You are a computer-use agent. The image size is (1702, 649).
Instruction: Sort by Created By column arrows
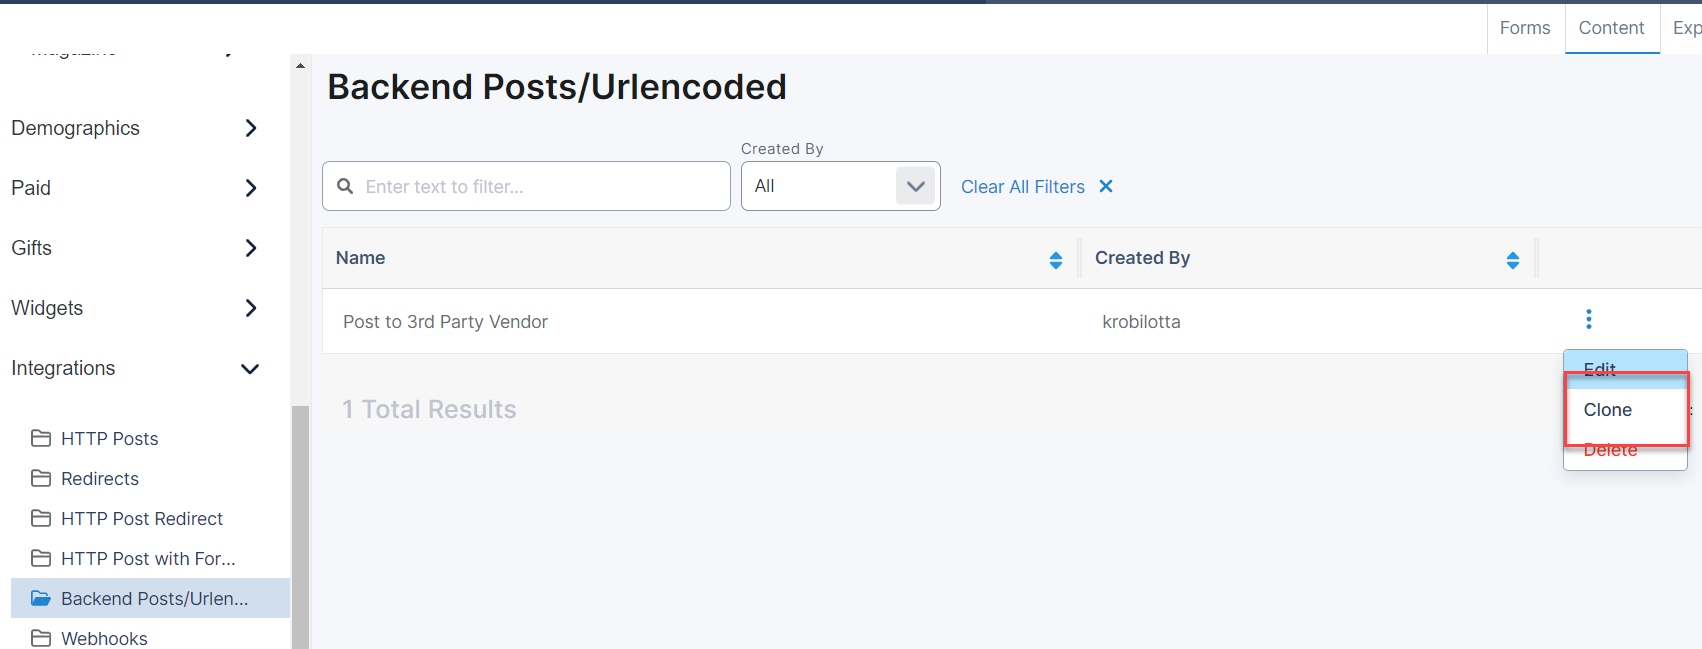pyautogui.click(x=1512, y=260)
